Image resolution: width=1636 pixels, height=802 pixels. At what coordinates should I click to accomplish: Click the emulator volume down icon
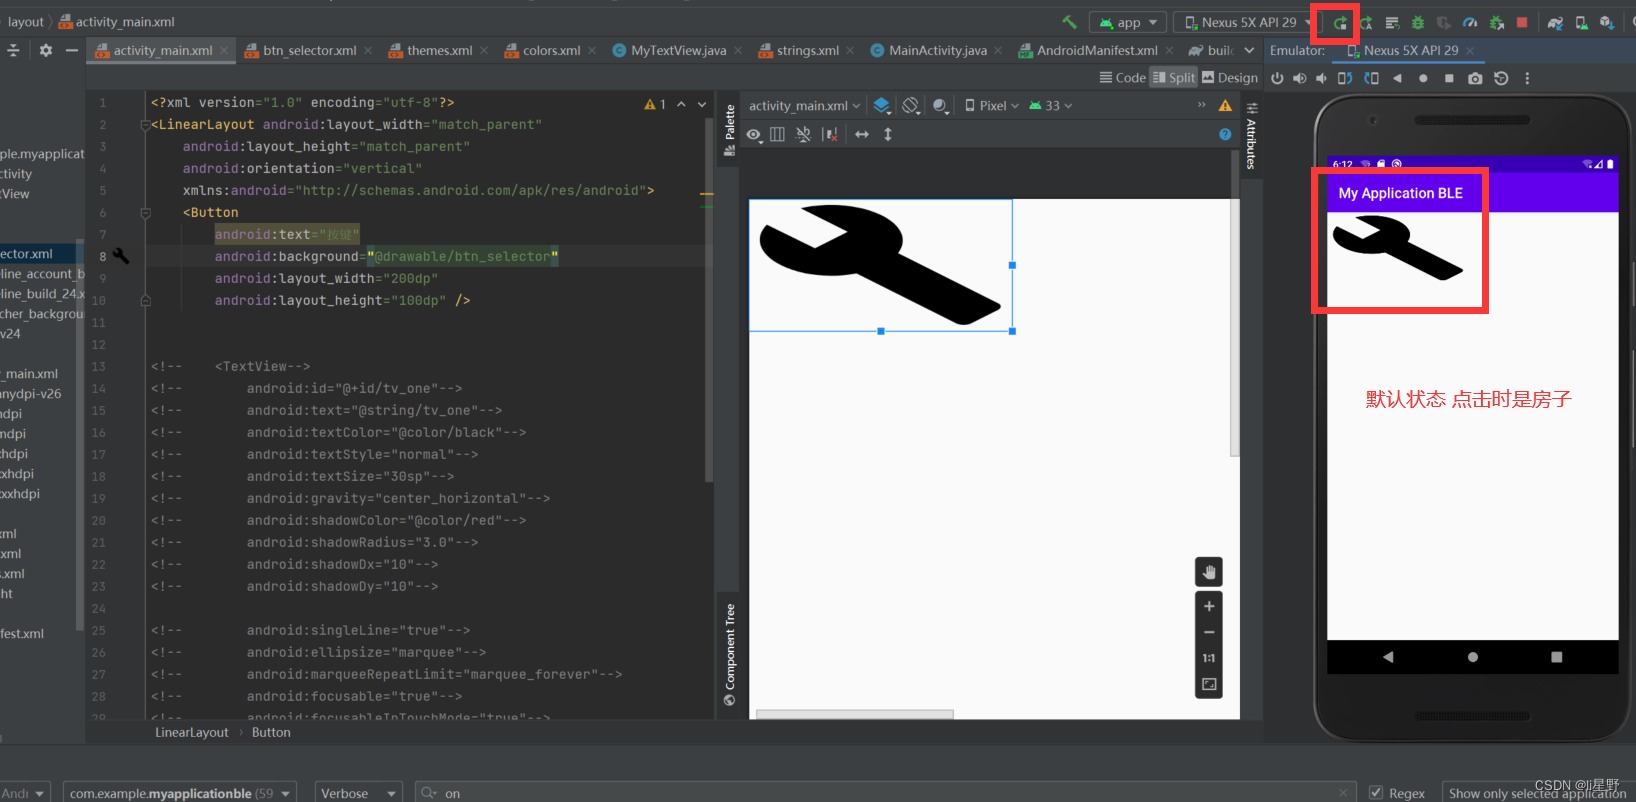click(1321, 78)
